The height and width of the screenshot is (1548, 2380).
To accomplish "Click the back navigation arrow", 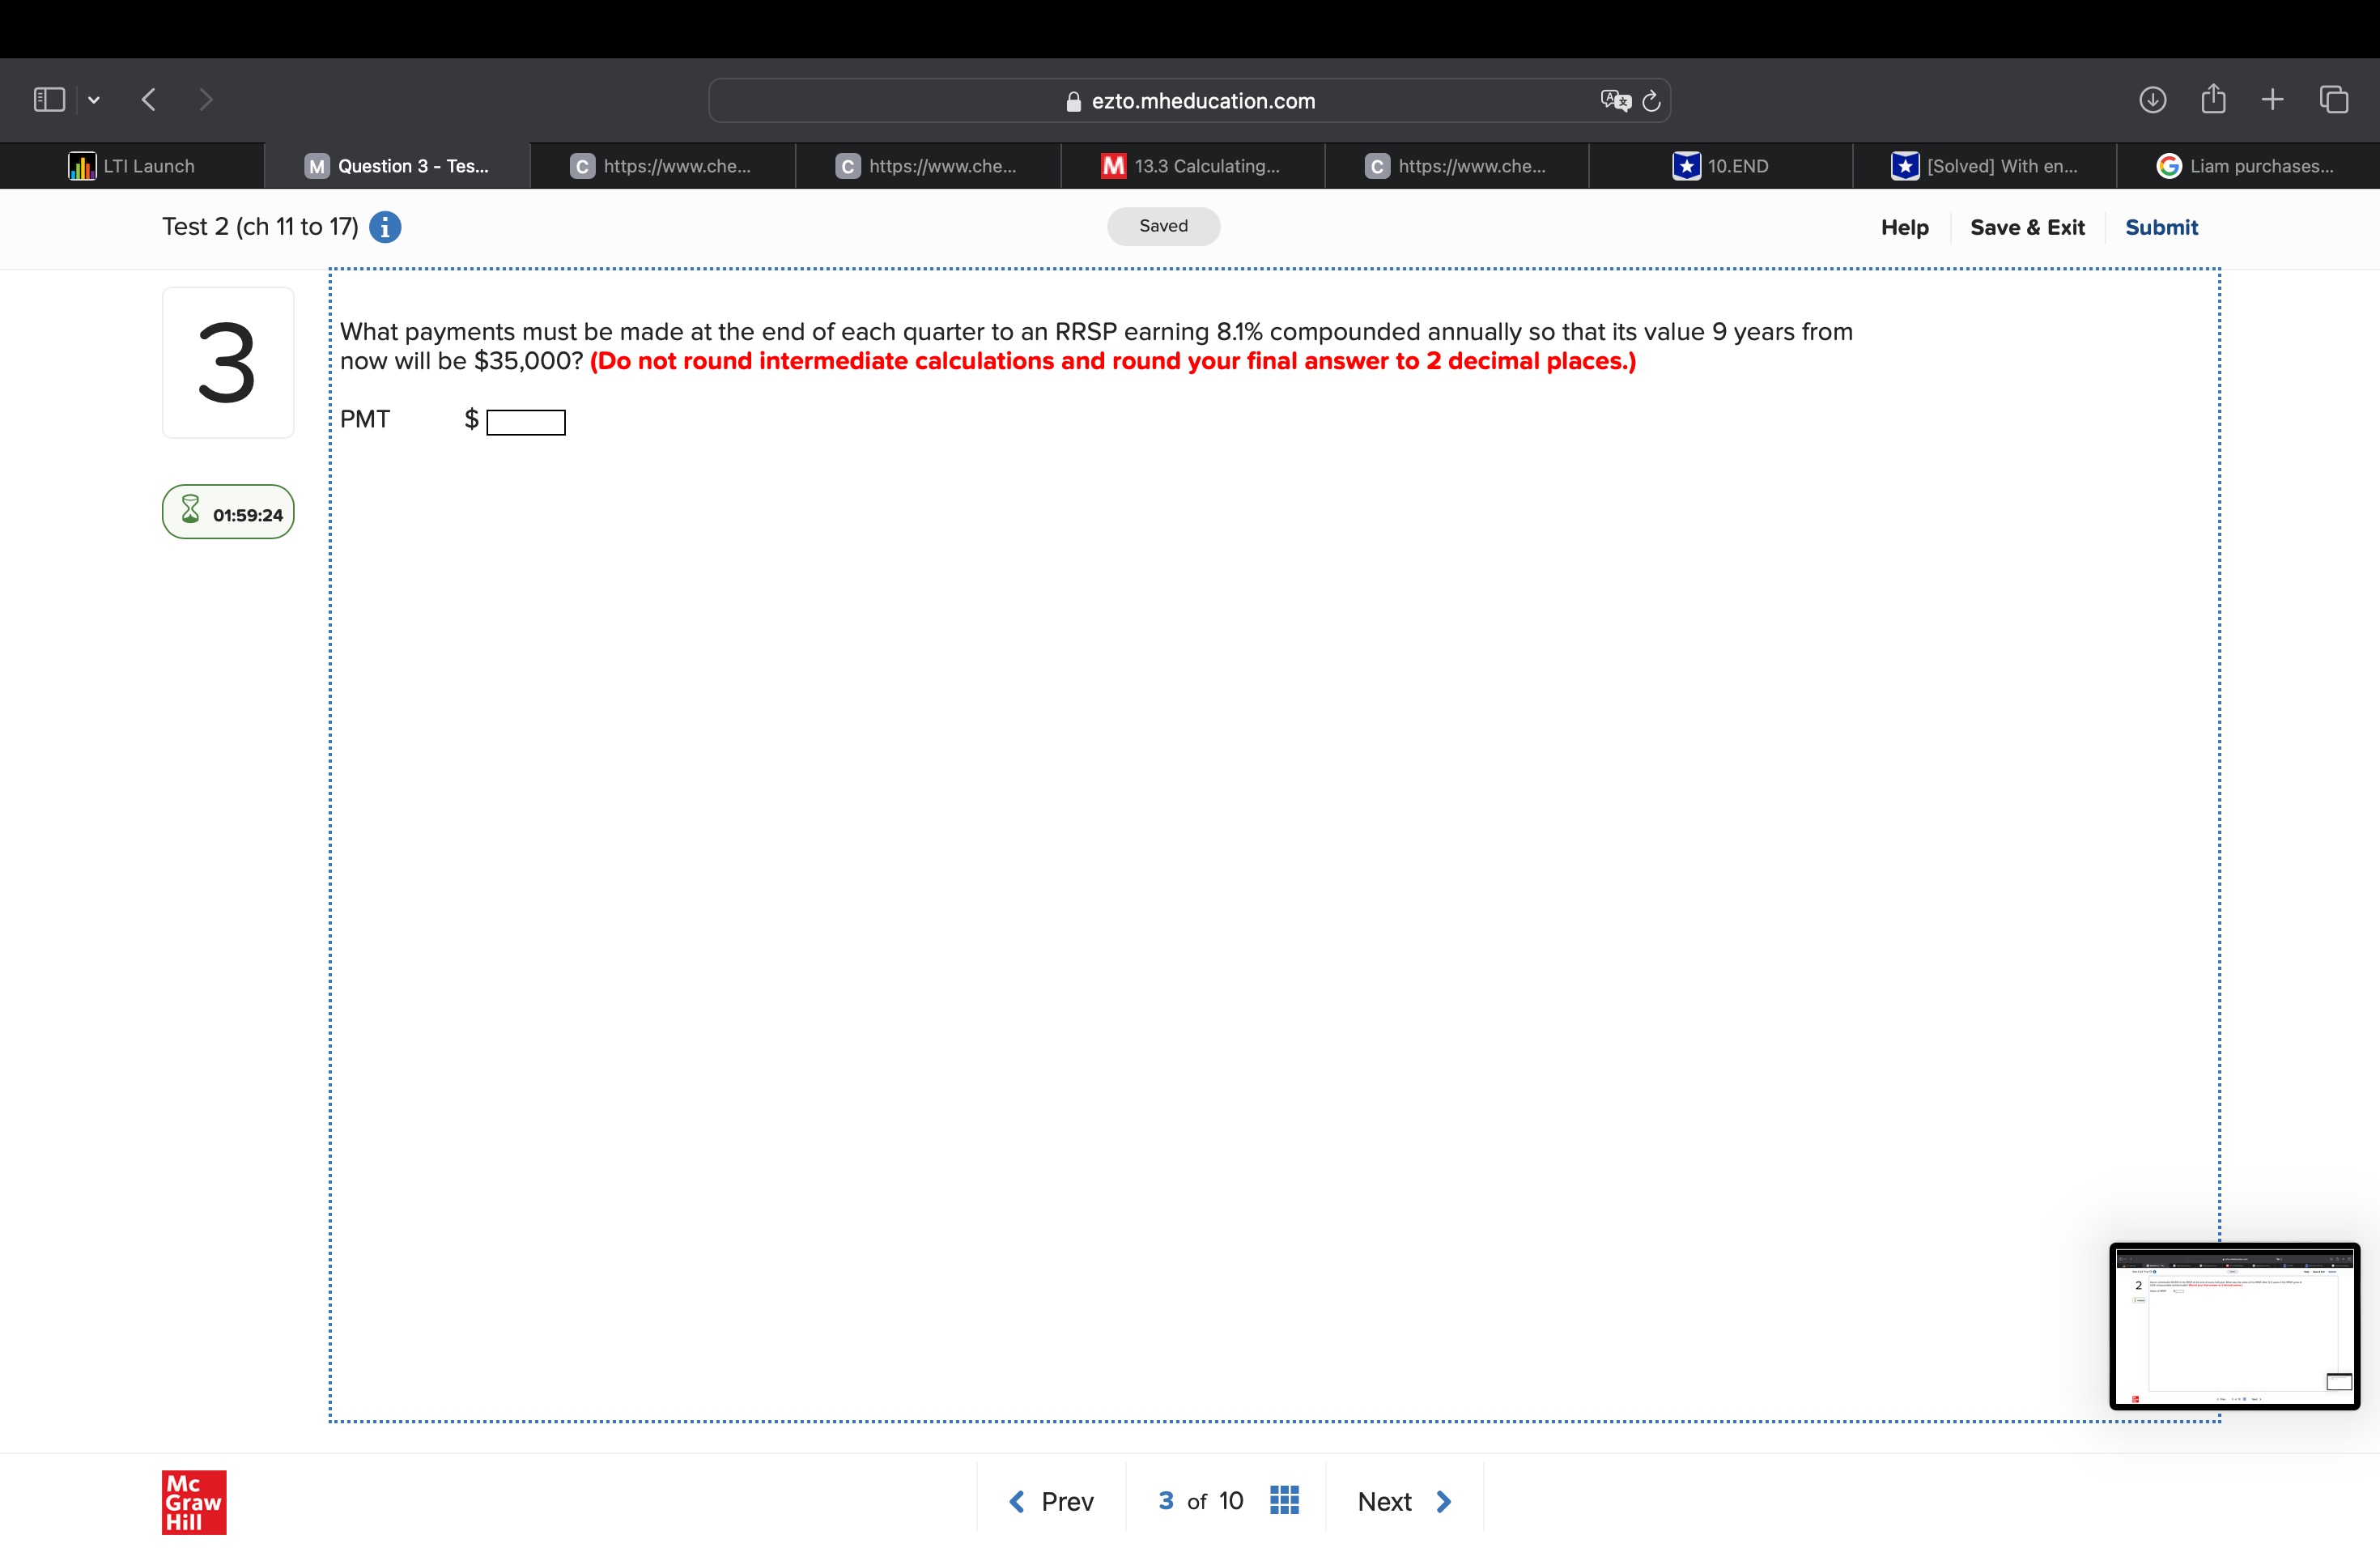I will 148,99.
